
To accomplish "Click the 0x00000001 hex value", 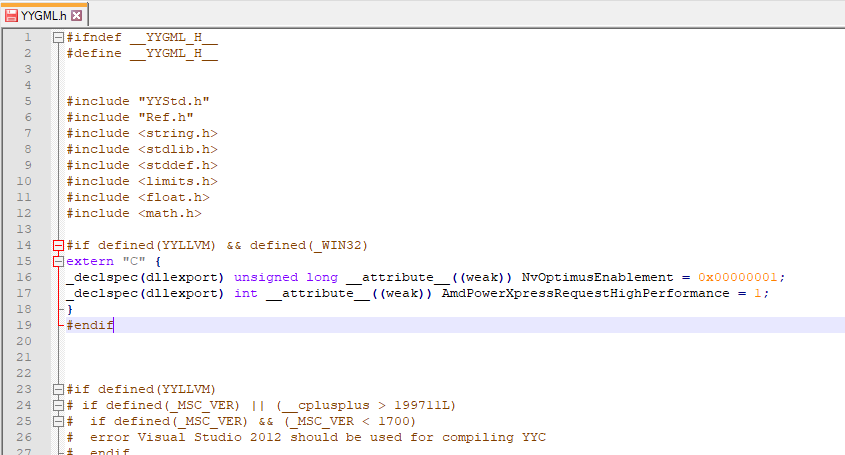I will [739, 277].
